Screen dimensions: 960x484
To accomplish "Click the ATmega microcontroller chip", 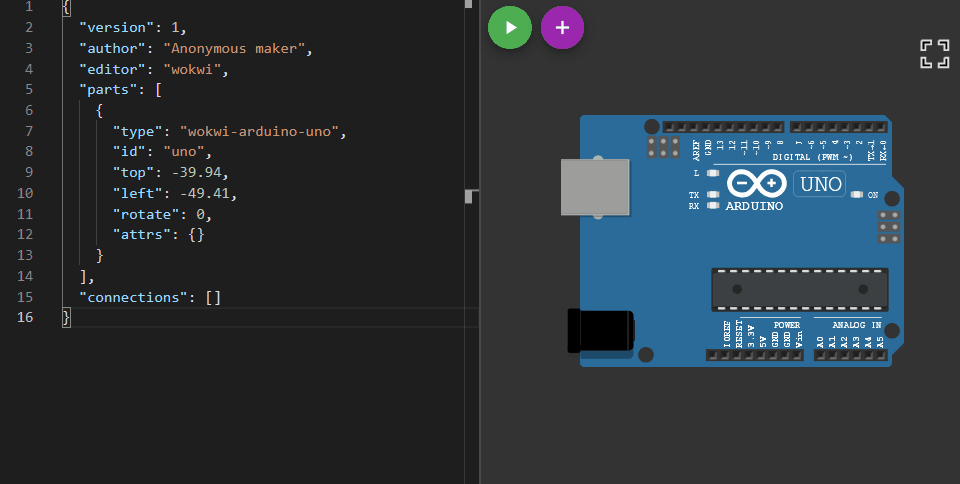I will click(799, 289).
